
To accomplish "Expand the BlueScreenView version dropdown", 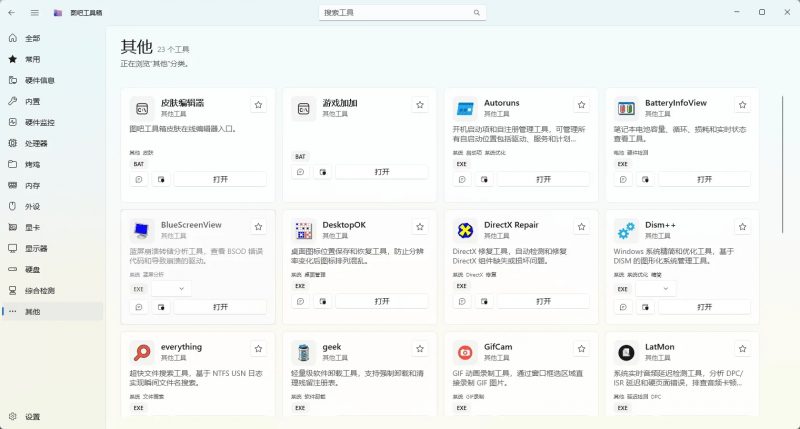I will pyautogui.click(x=171, y=289).
